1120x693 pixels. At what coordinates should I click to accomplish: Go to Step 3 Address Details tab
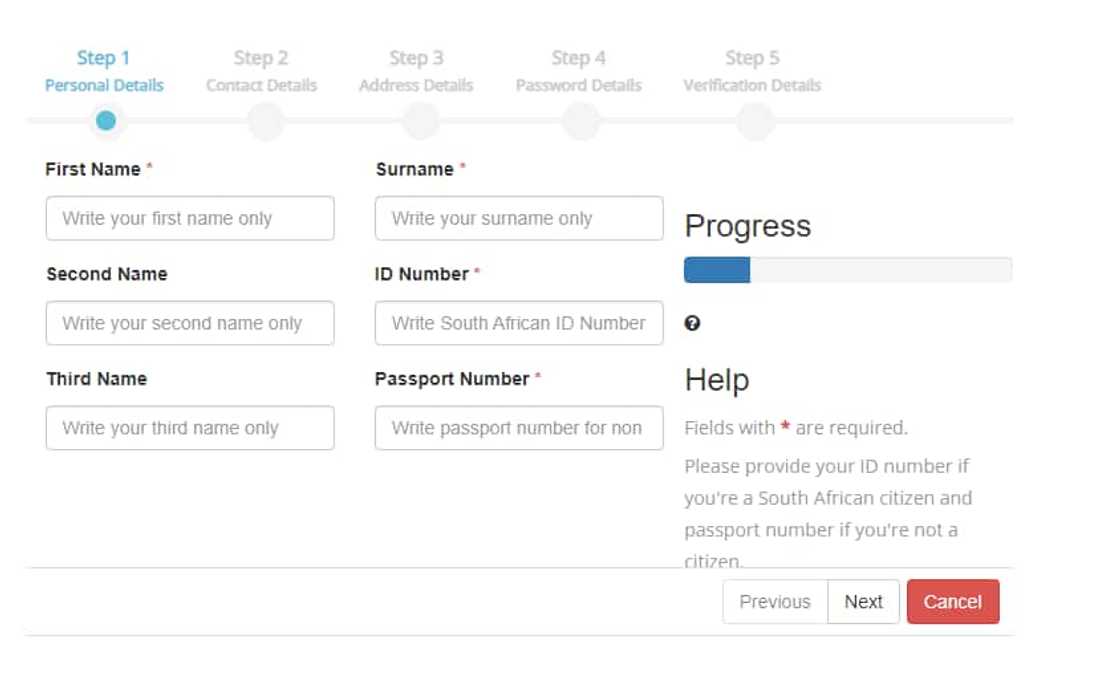[x=416, y=71]
